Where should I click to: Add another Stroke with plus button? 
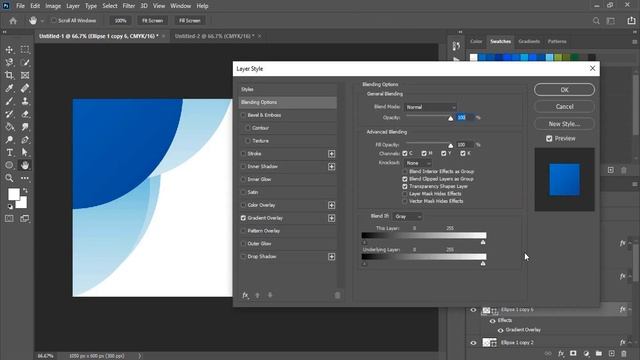click(x=331, y=154)
